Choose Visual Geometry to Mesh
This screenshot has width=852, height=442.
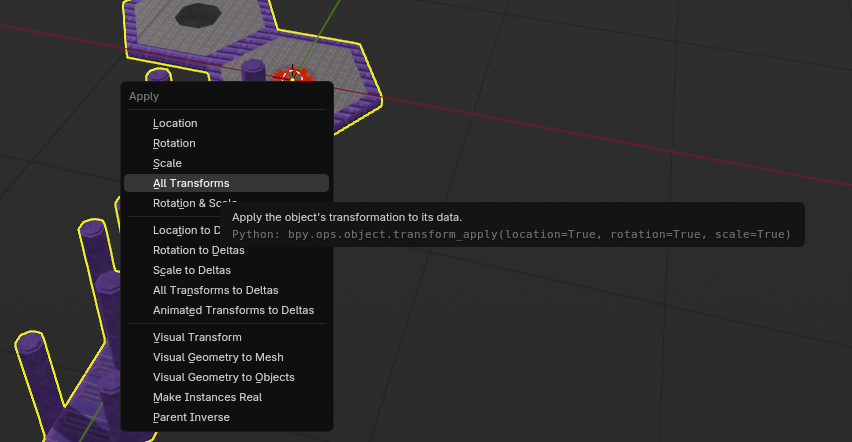(x=218, y=357)
